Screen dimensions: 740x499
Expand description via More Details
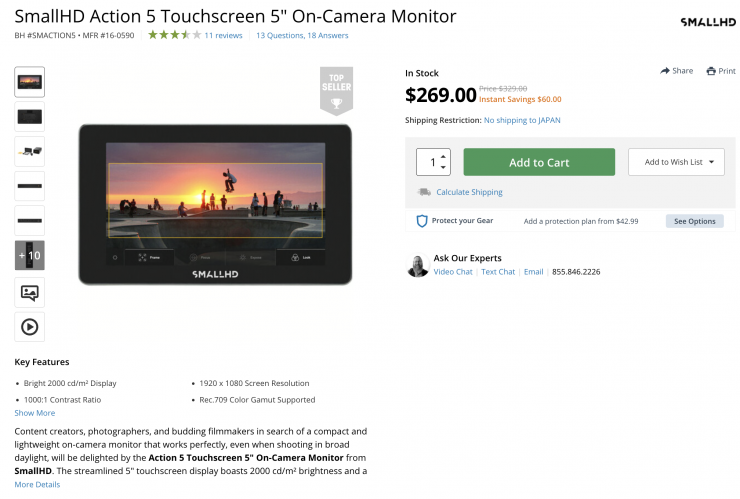coord(37,484)
